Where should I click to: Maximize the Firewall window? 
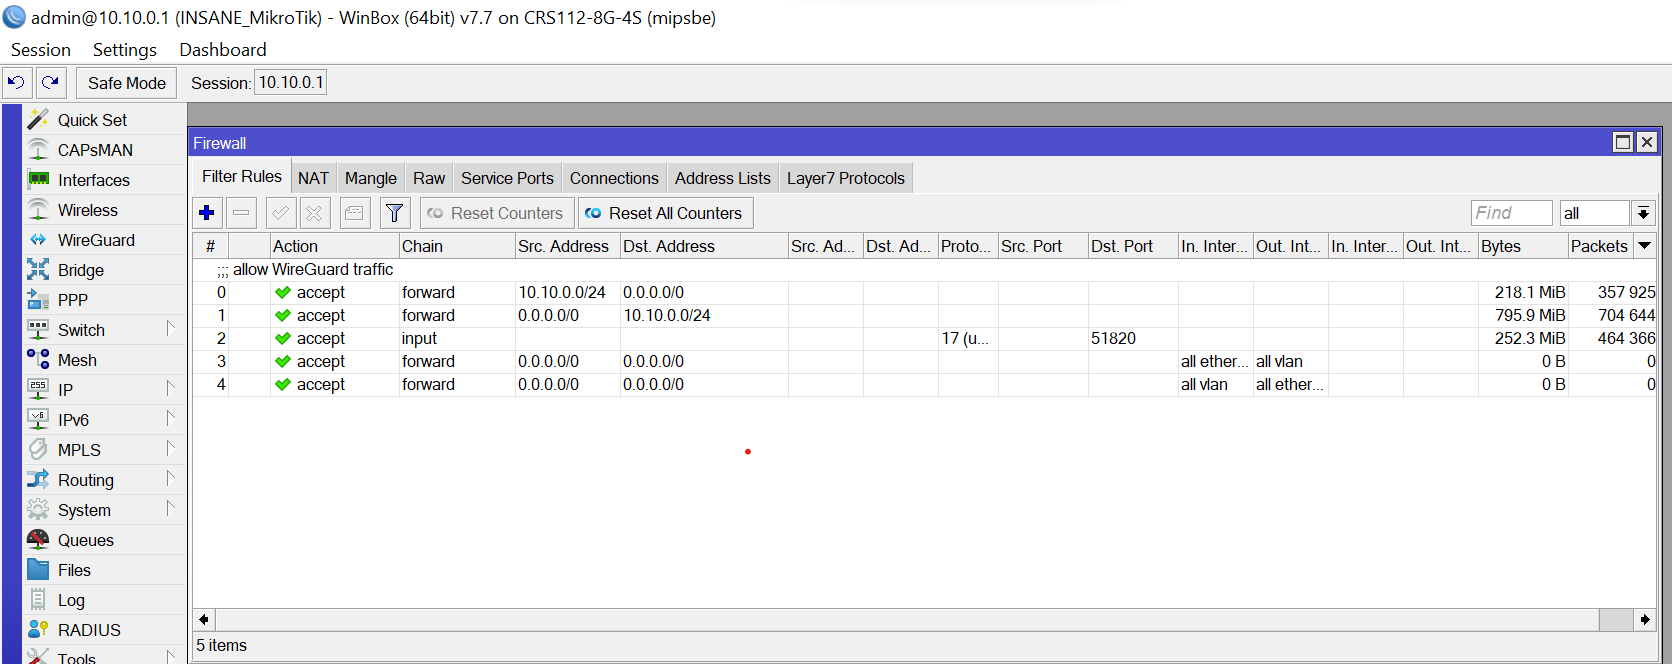(x=1623, y=143)
